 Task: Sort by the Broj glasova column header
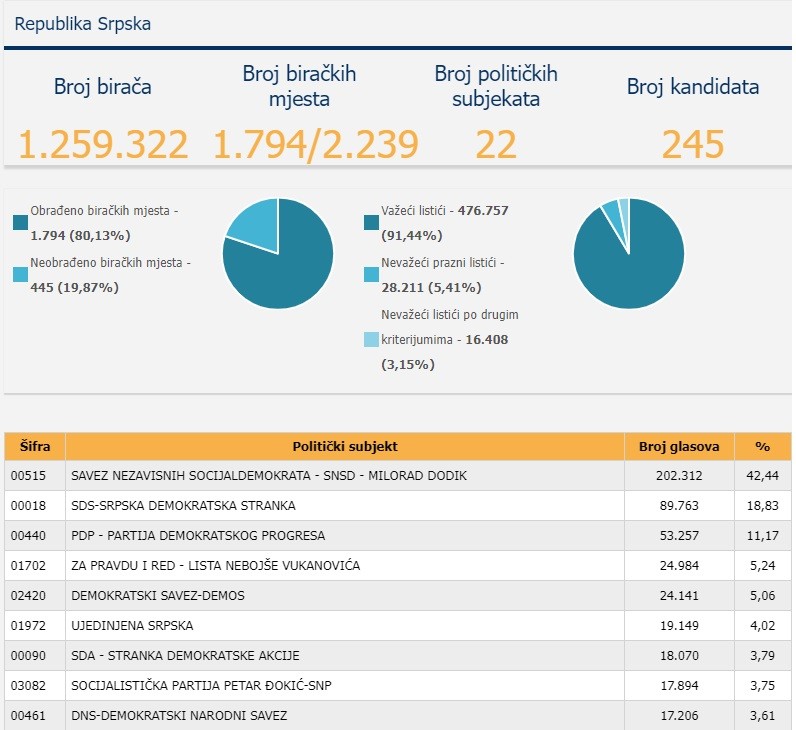tap(679, 446)
